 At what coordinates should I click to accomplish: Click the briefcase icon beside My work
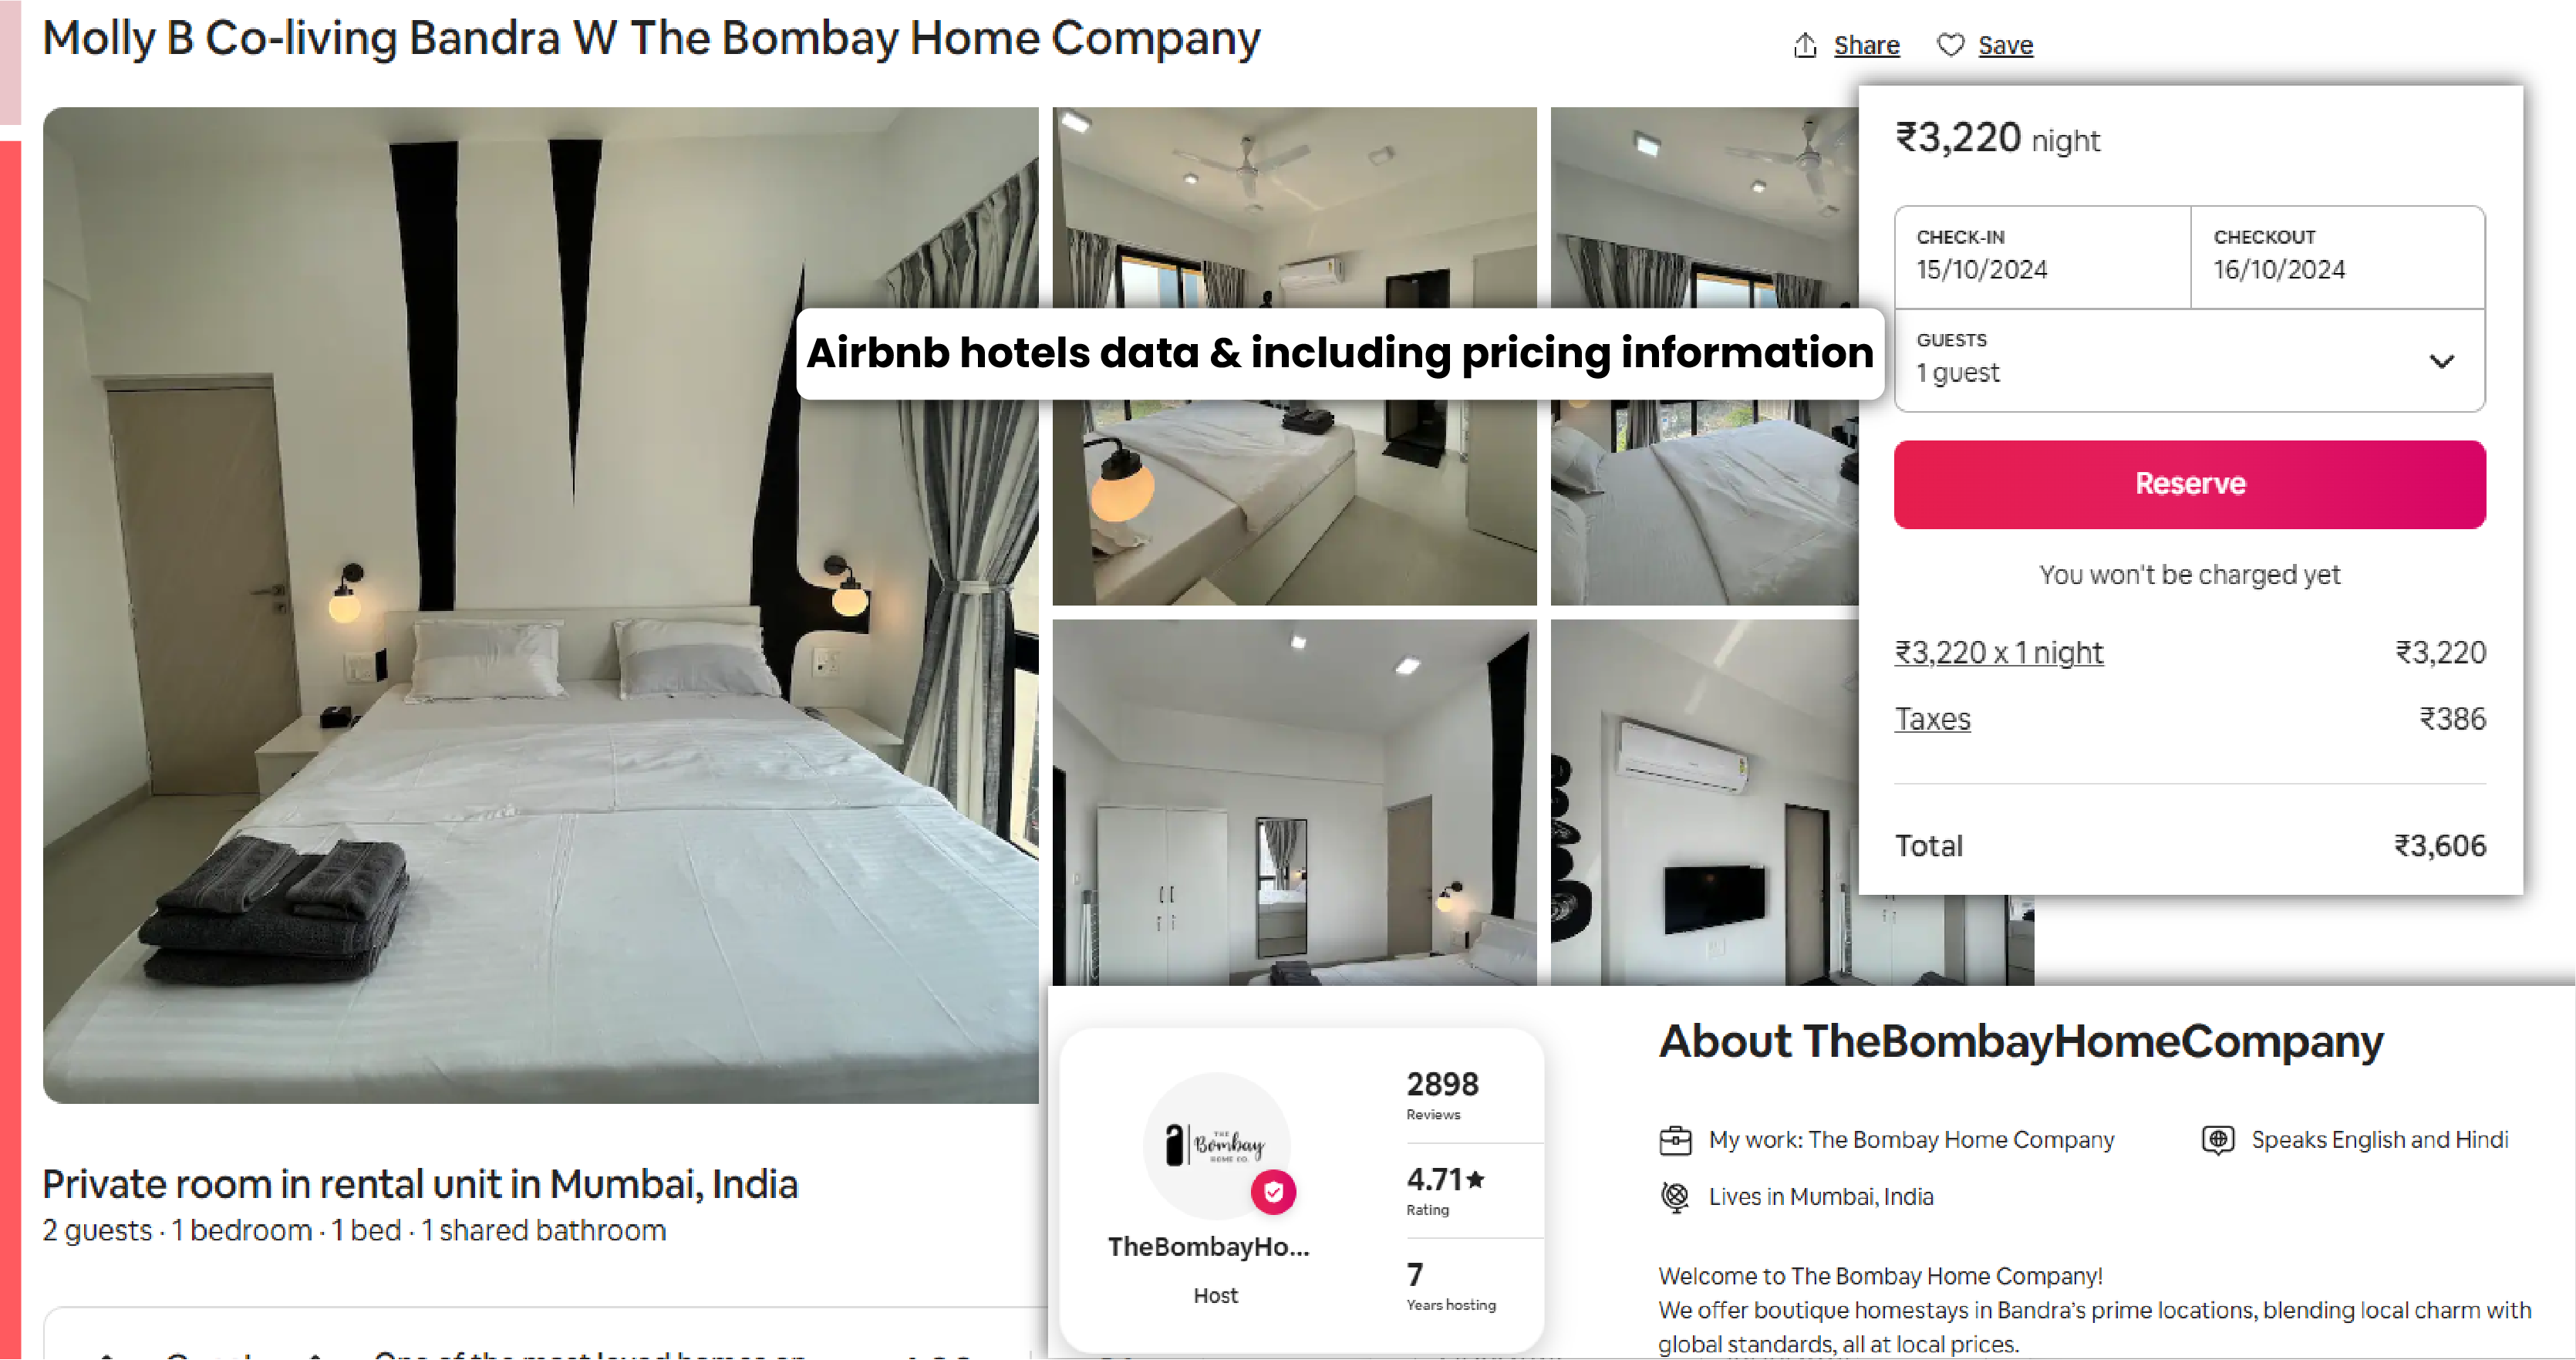(x=1675, y=1139)
